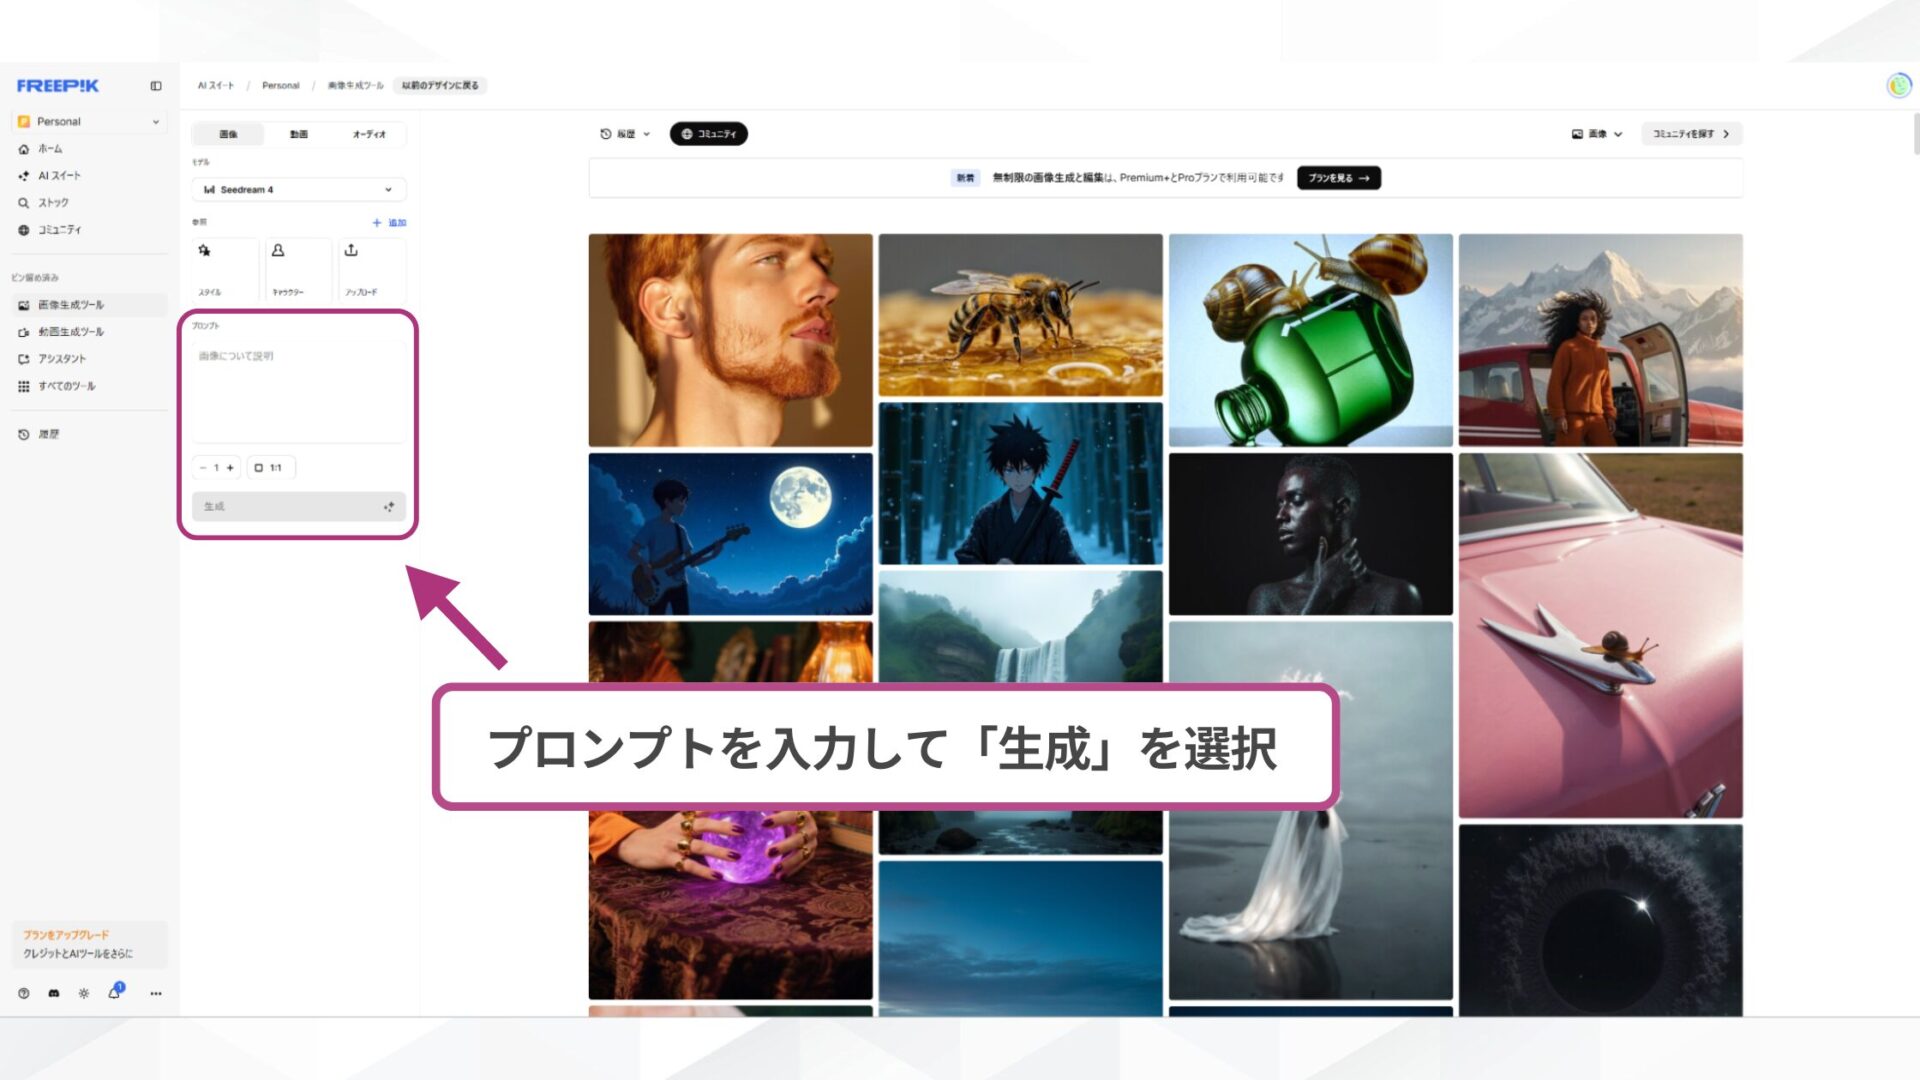
Task: Open the コミュニティ section icon
Action: (22, 229)
